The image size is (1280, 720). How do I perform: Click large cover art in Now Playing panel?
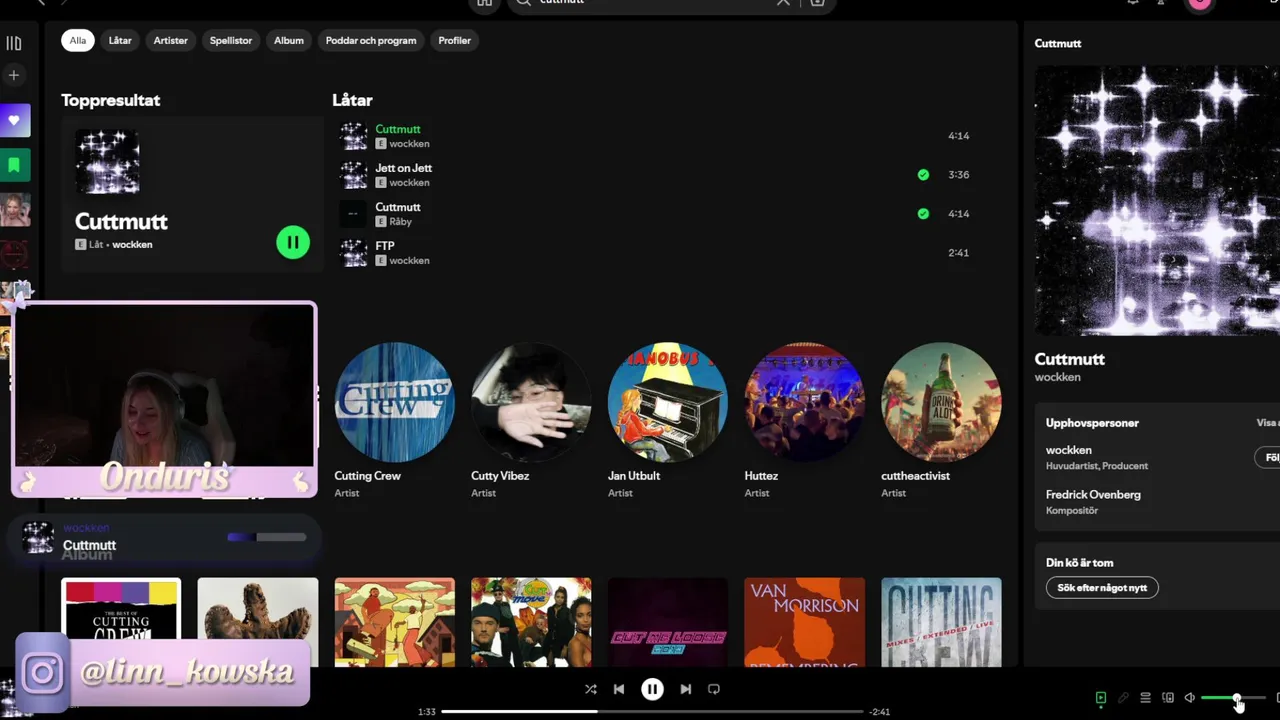click(1157, 200)
